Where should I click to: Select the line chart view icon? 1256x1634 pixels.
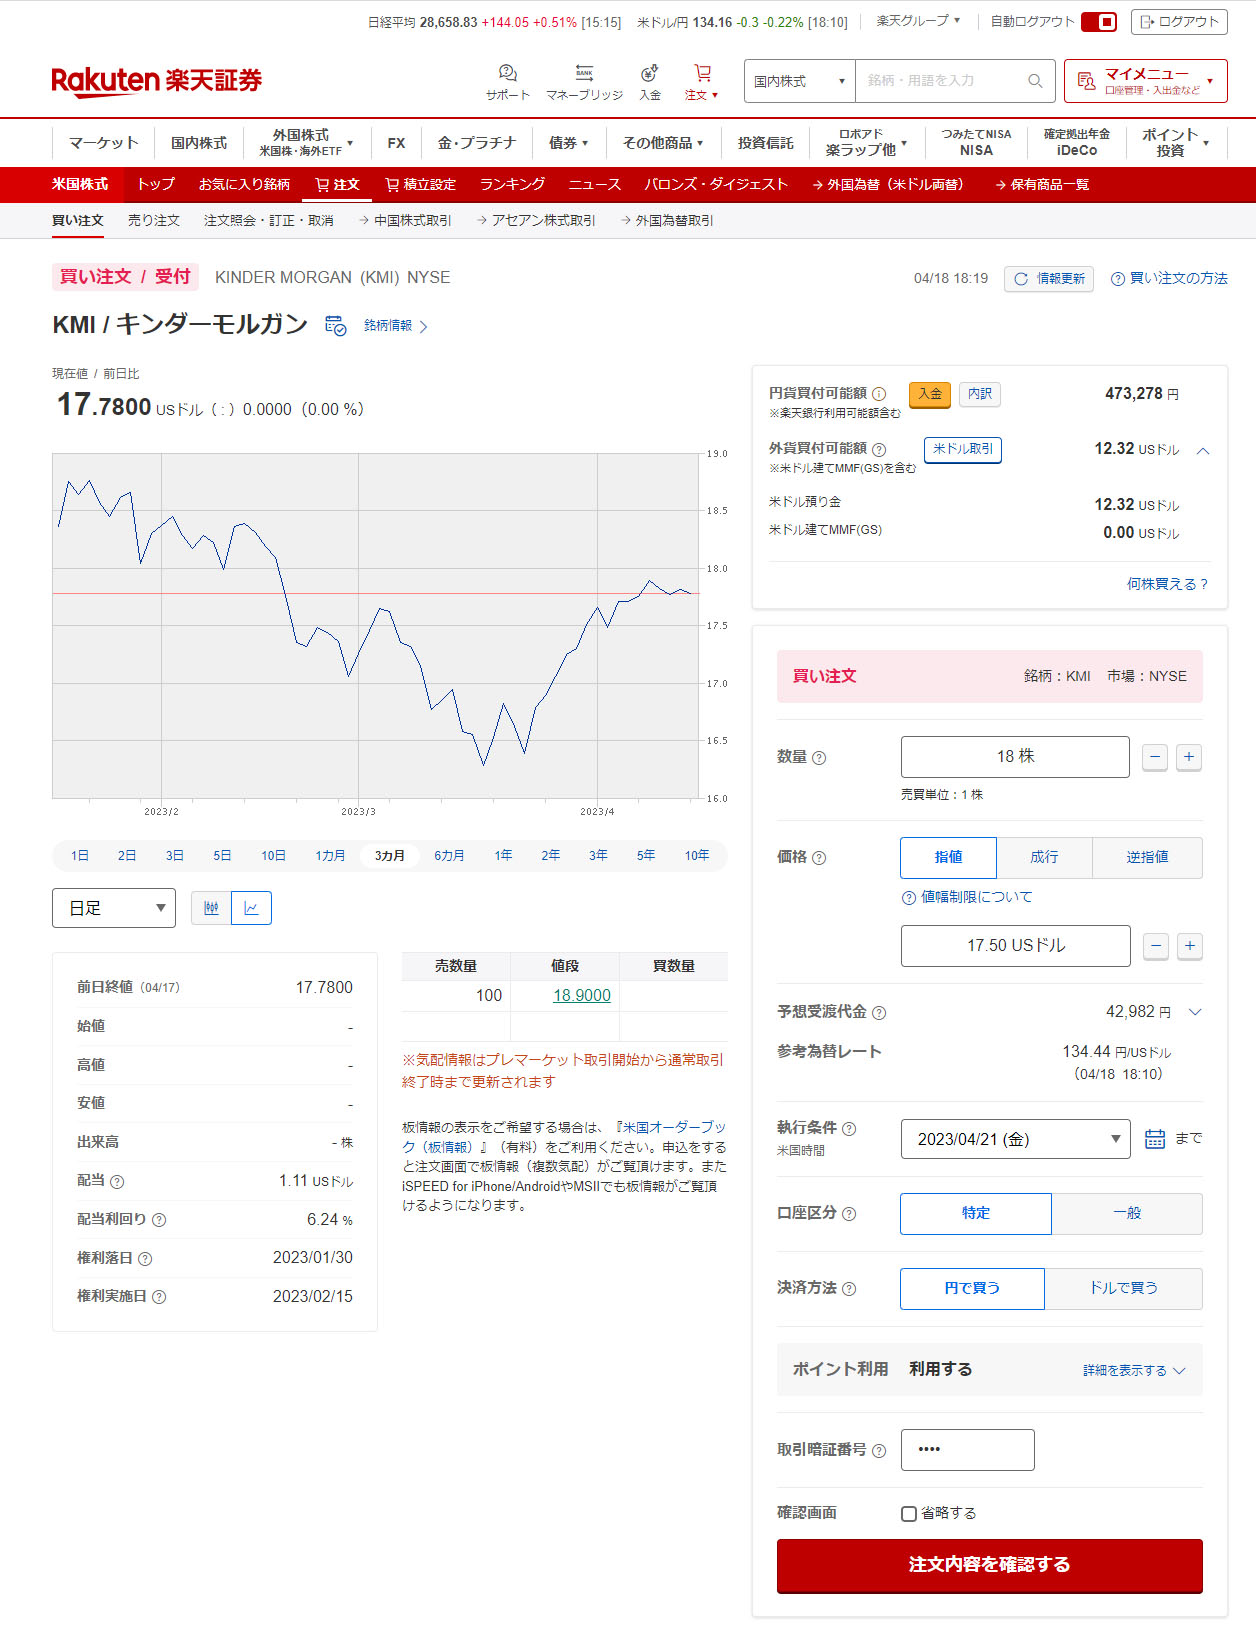point(251,908)
